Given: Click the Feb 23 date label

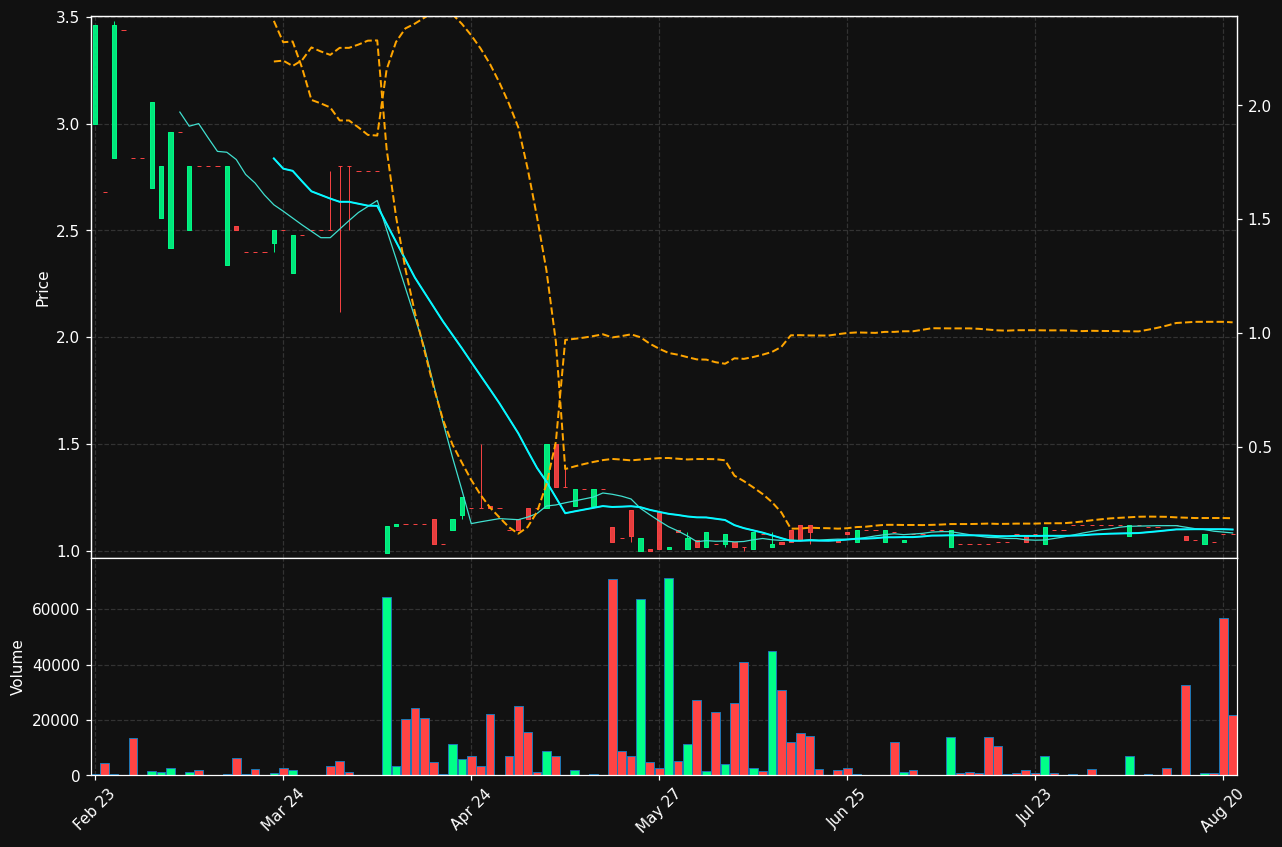Looking at the screenshot, I should point(94,810).
